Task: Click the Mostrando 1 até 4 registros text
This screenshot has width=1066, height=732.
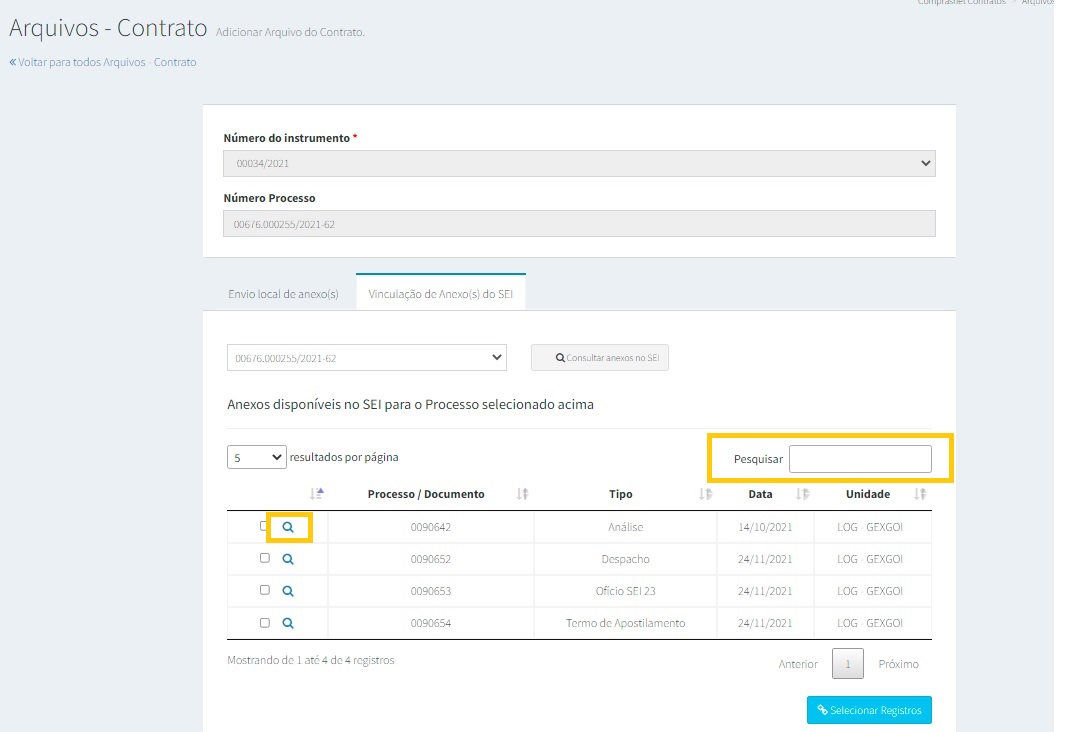Action: (311, 660)
